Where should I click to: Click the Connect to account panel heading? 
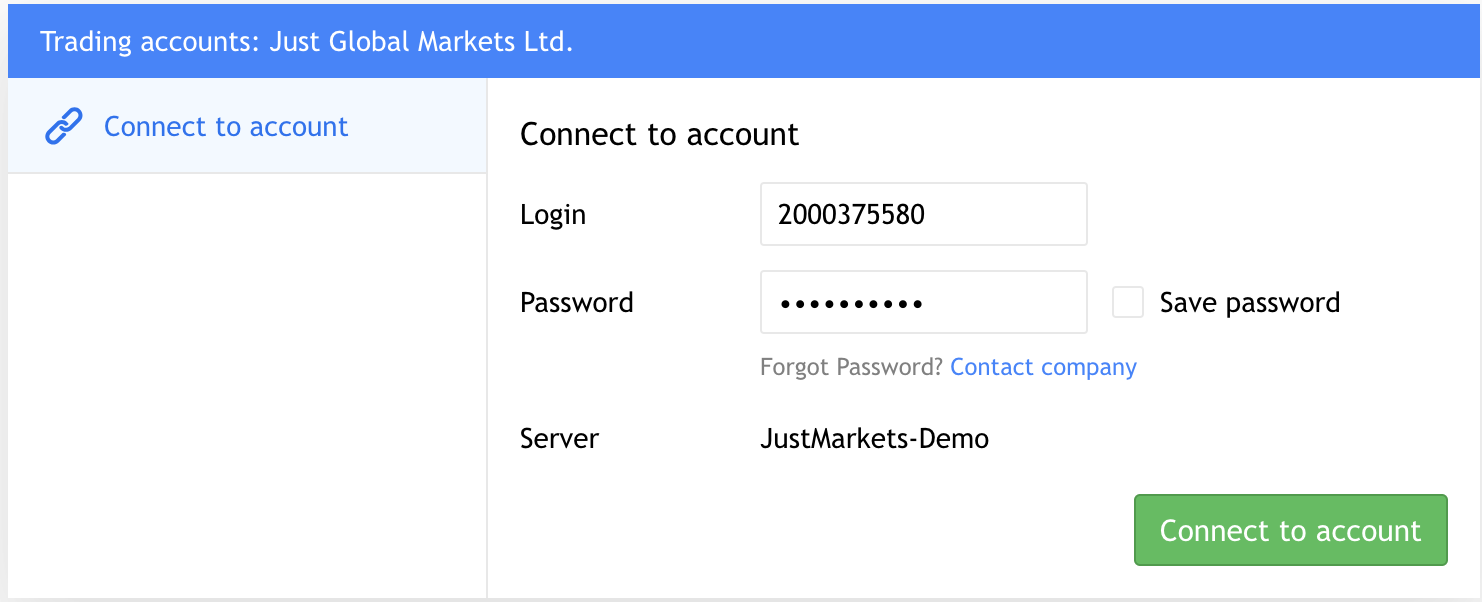point(659,134)
